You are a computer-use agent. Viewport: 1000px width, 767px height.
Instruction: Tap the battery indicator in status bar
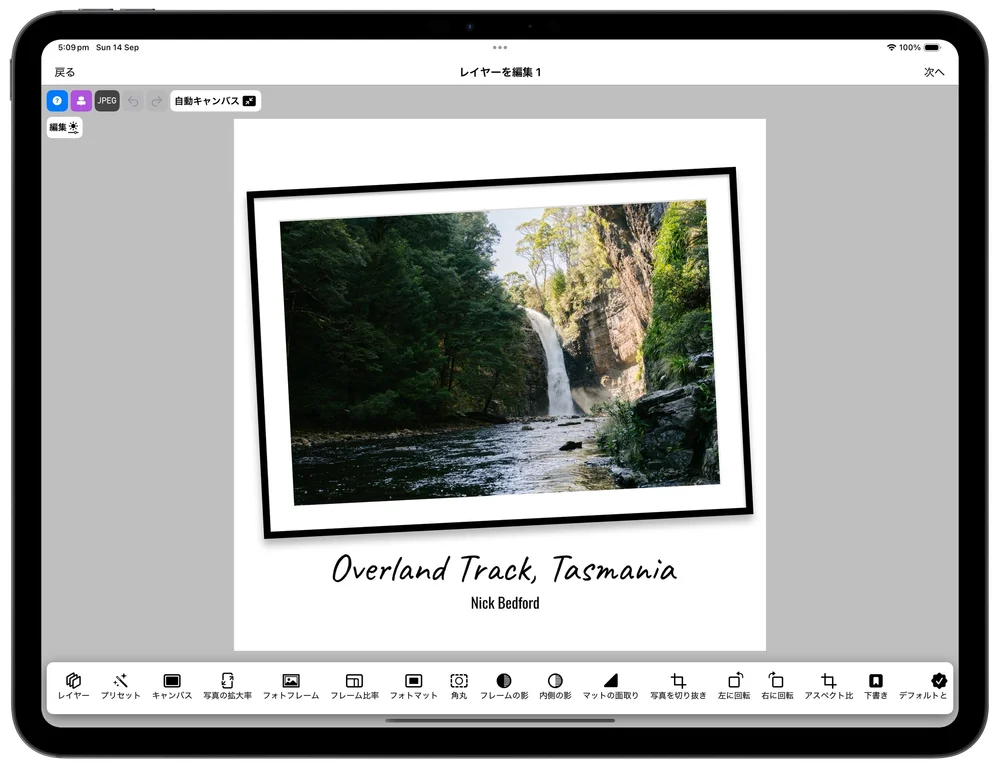click(932, 47)
